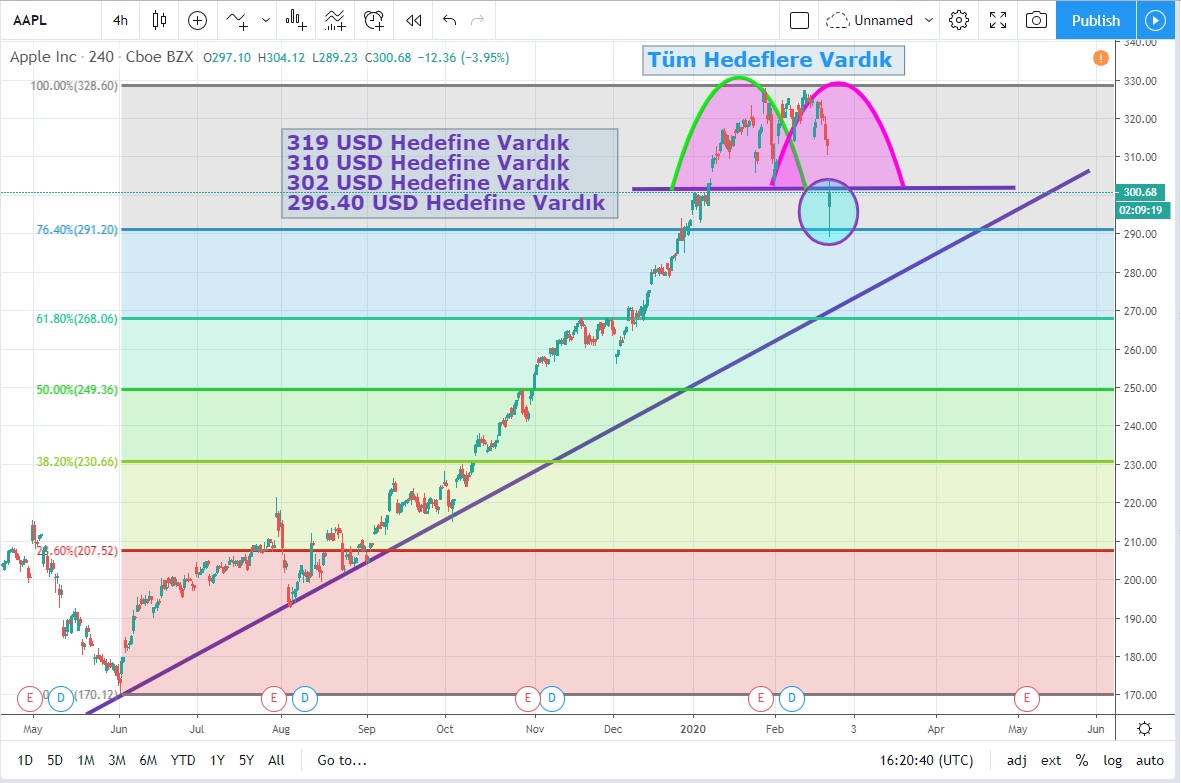Viewport: 1181px width, 783px height.
Task: Select the 5D date range
Action: pos(55,760)
